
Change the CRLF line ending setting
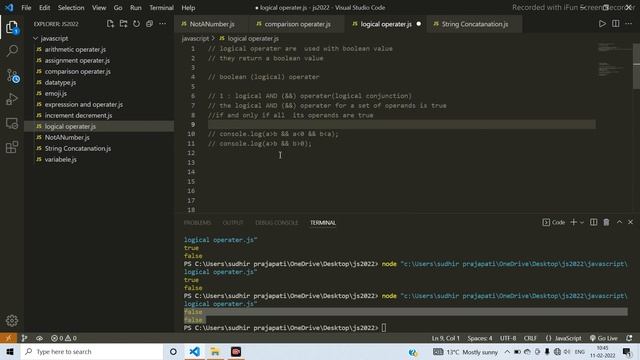530,338
